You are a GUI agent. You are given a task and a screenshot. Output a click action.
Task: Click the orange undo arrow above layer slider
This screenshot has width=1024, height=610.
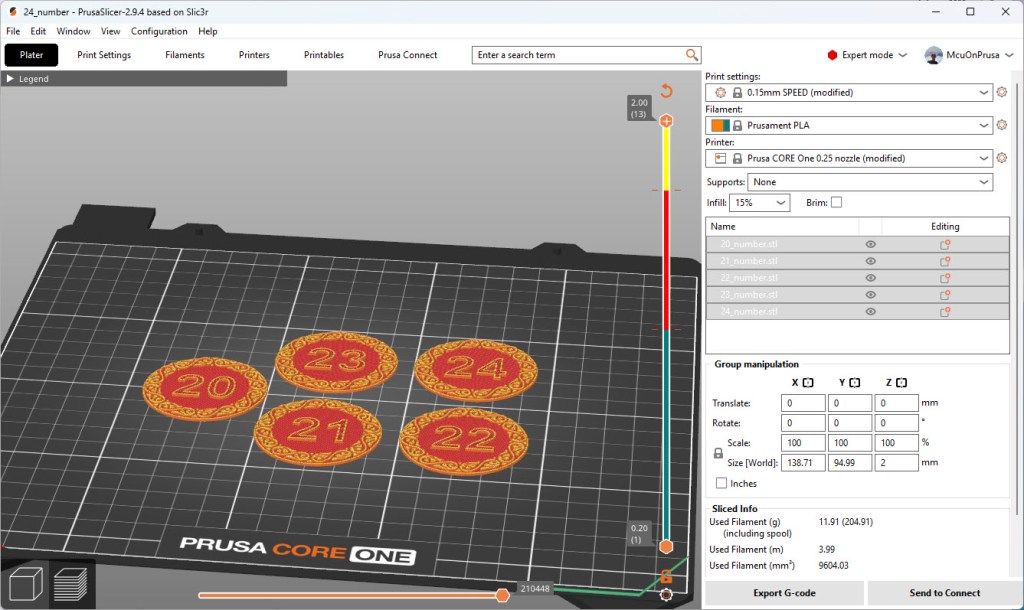point(666,91)
